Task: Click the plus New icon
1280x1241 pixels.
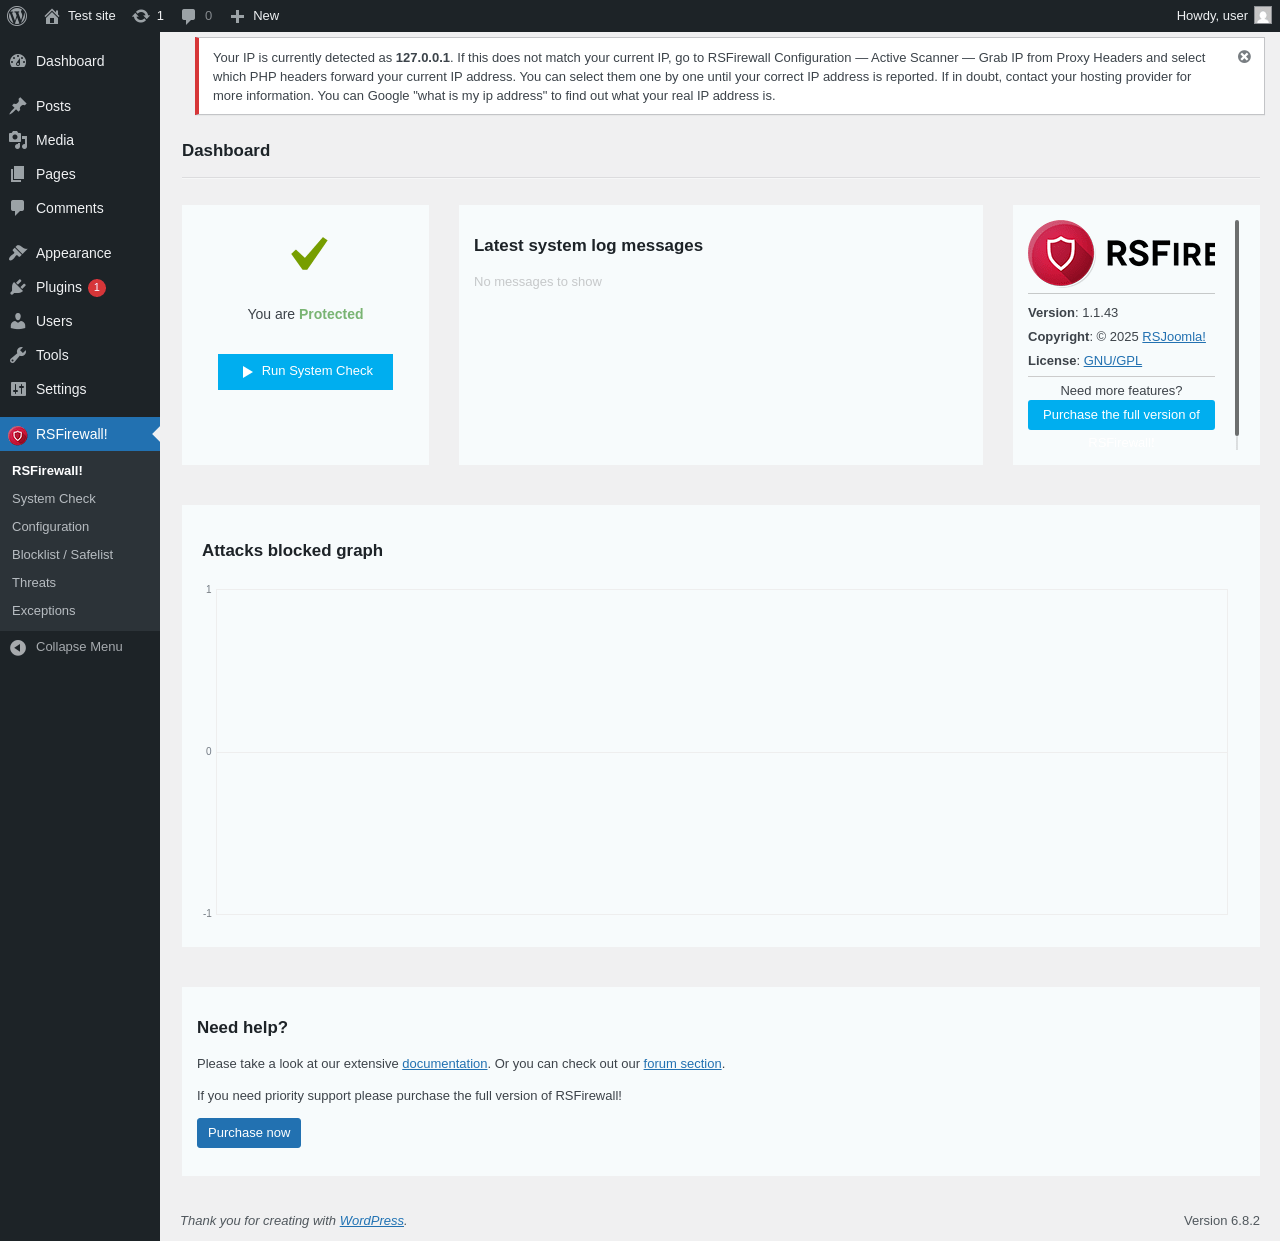Action: point(237,16)
